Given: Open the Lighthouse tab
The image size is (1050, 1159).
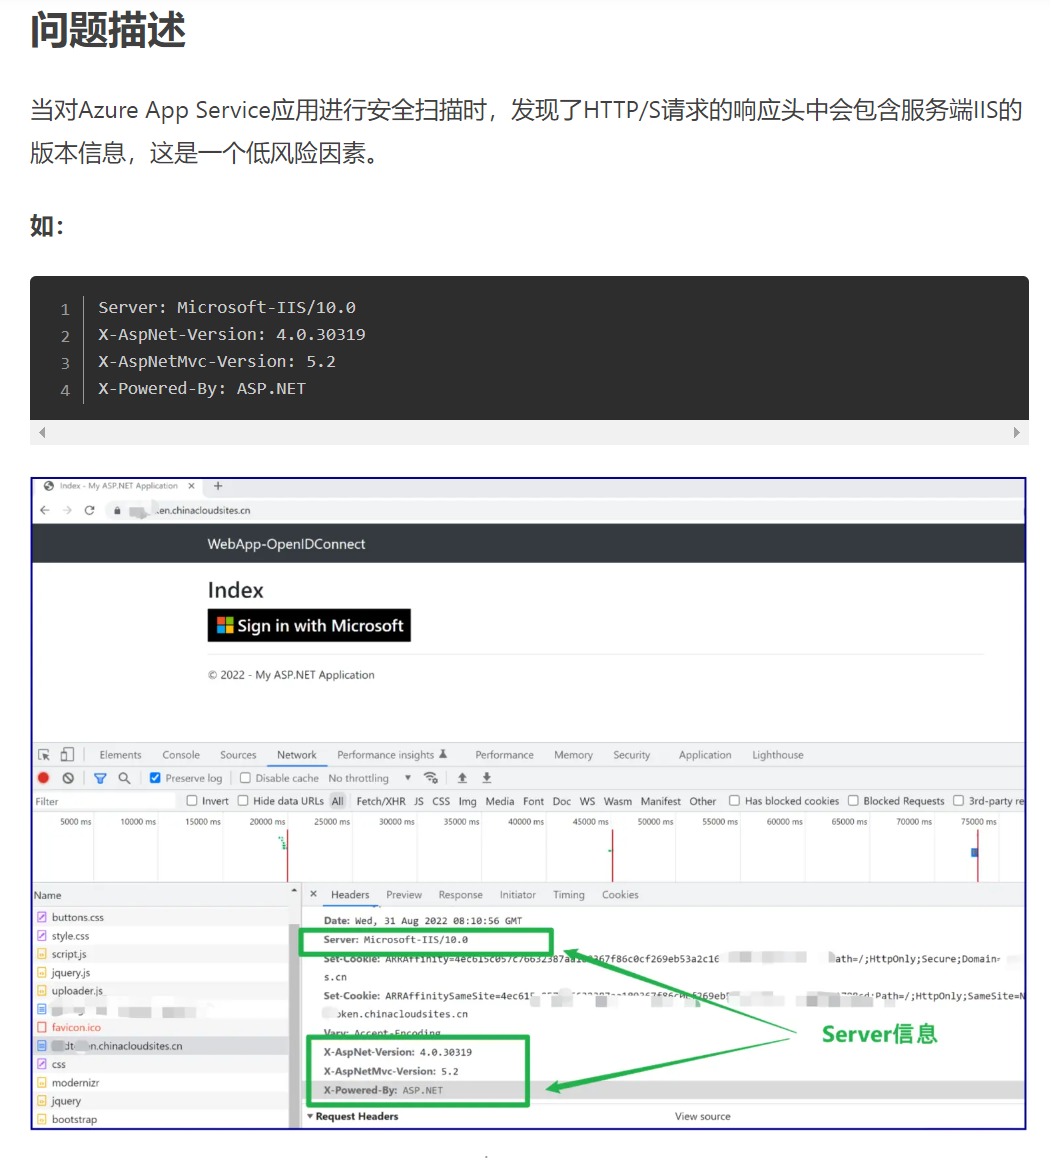Looking at the screenshot, I should click(x=778, y=755).
